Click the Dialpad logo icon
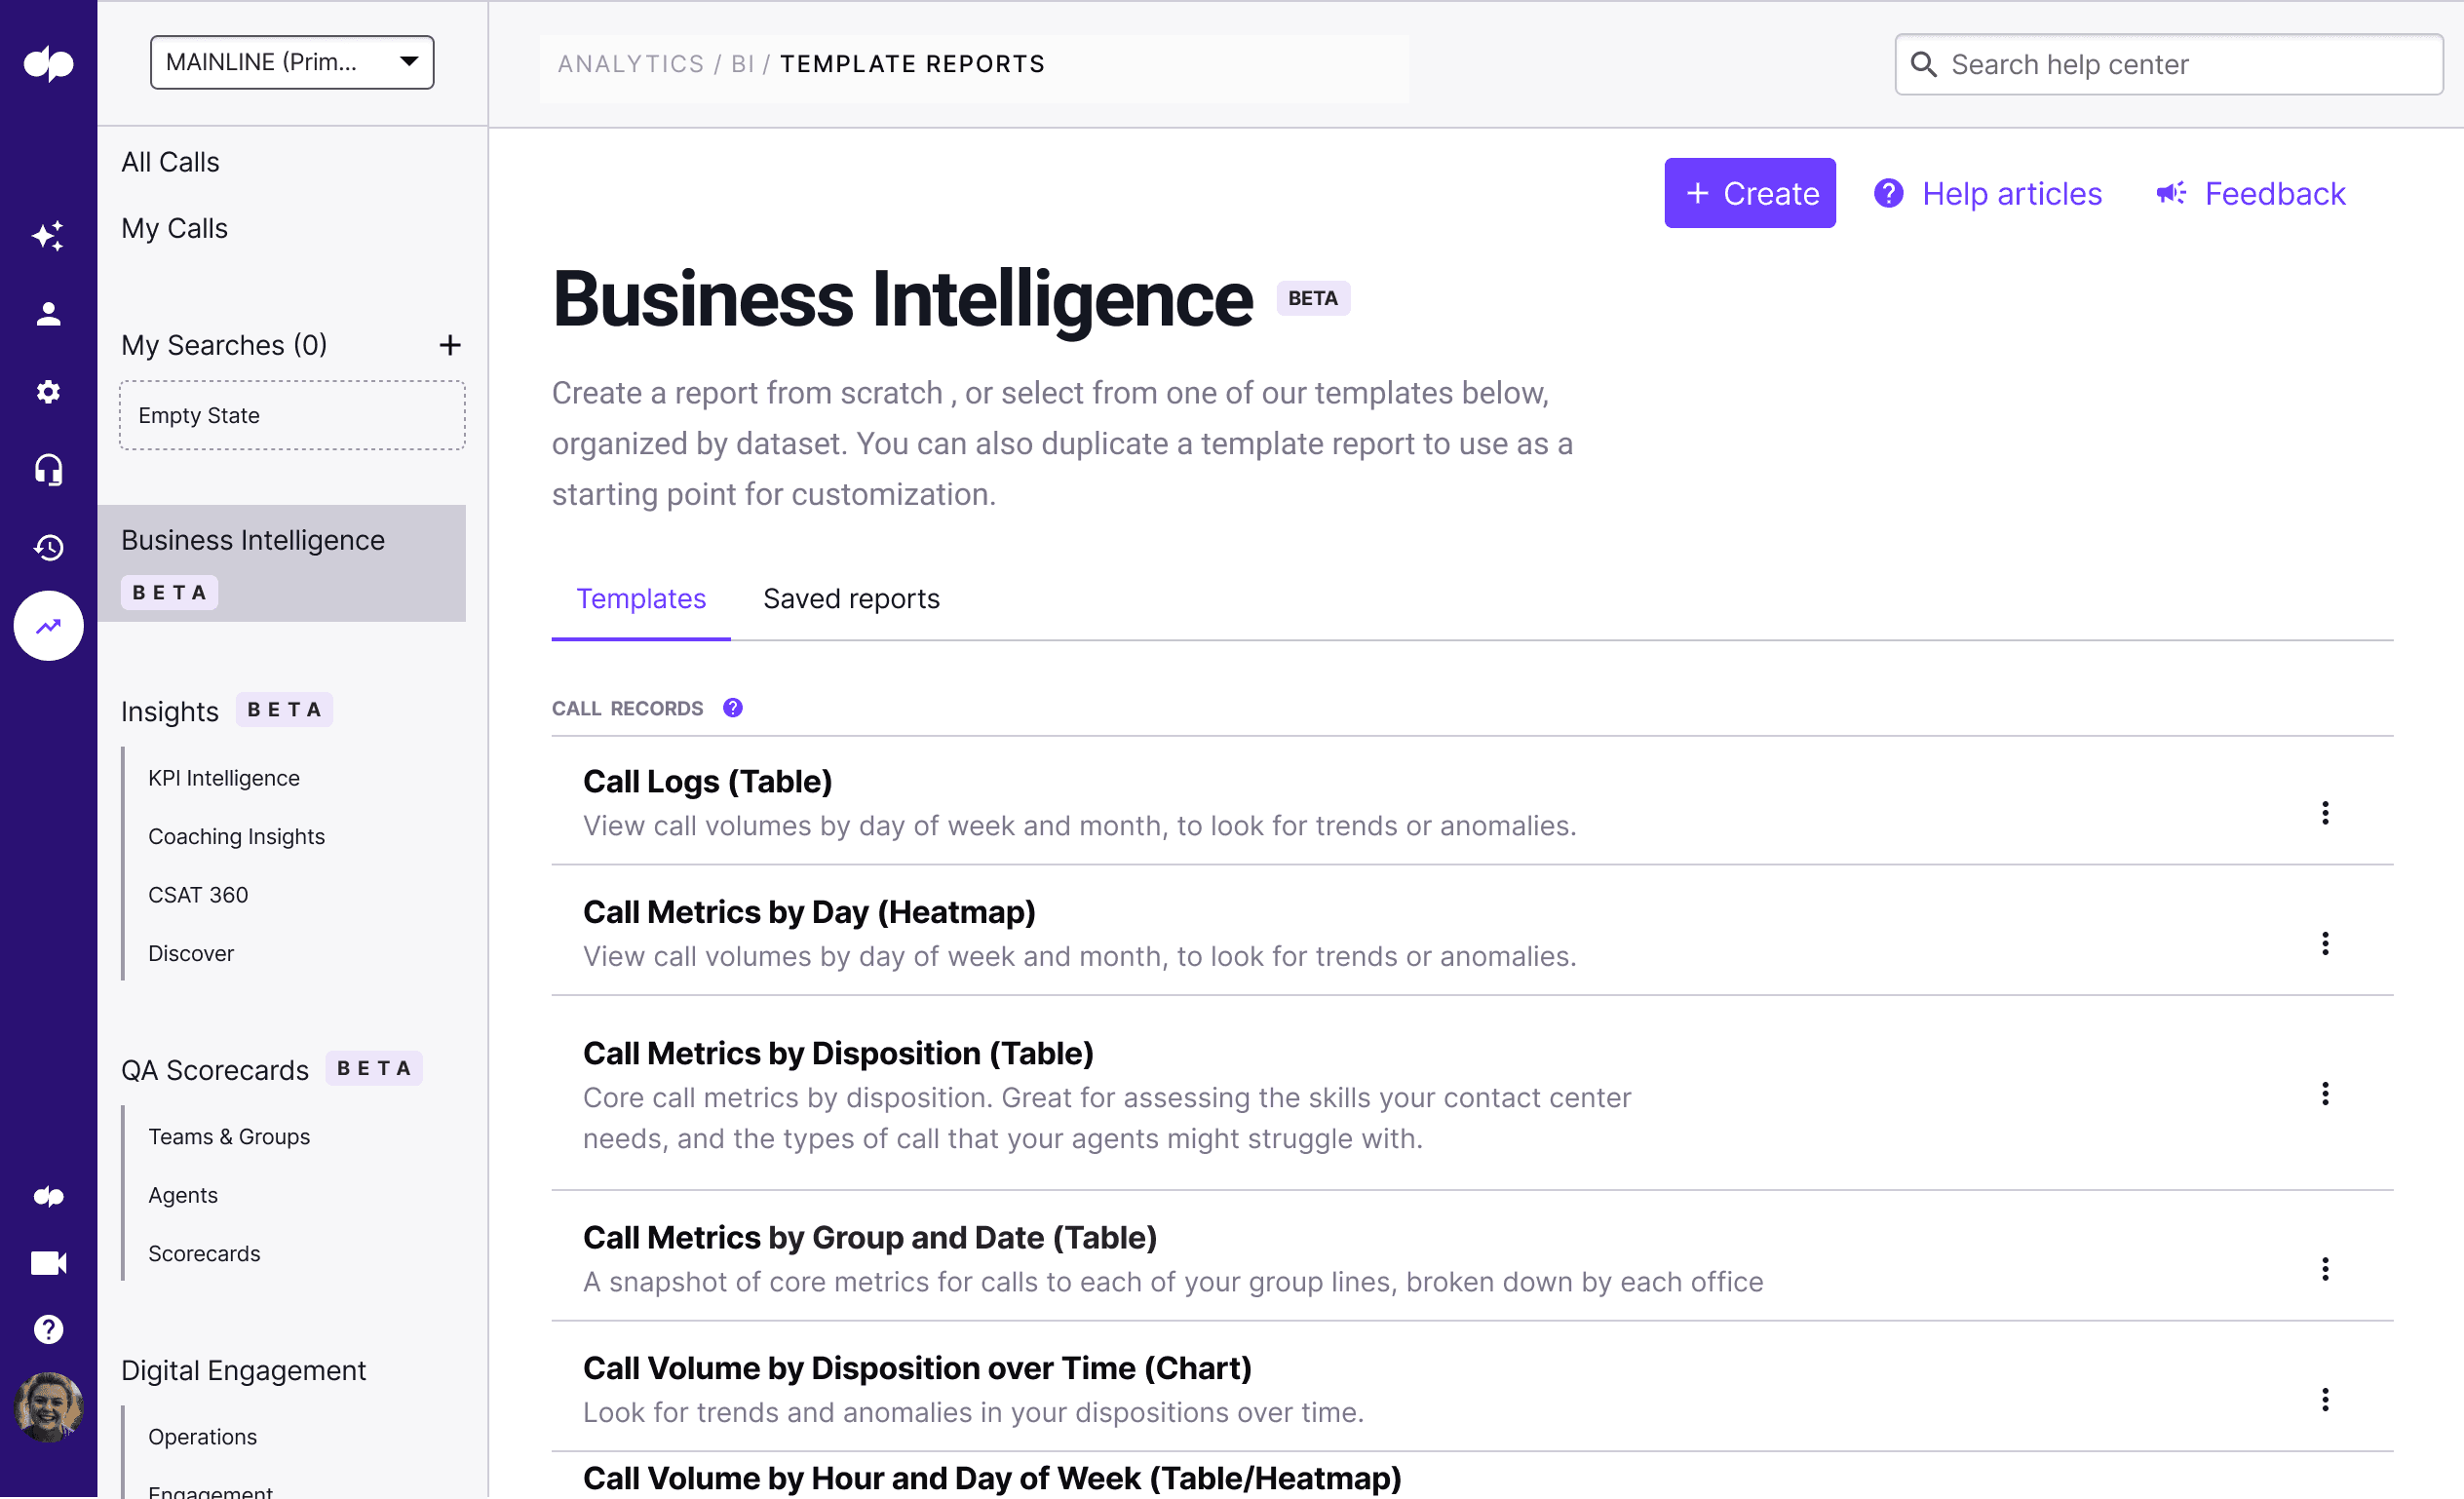 click(x=48, y=64)
